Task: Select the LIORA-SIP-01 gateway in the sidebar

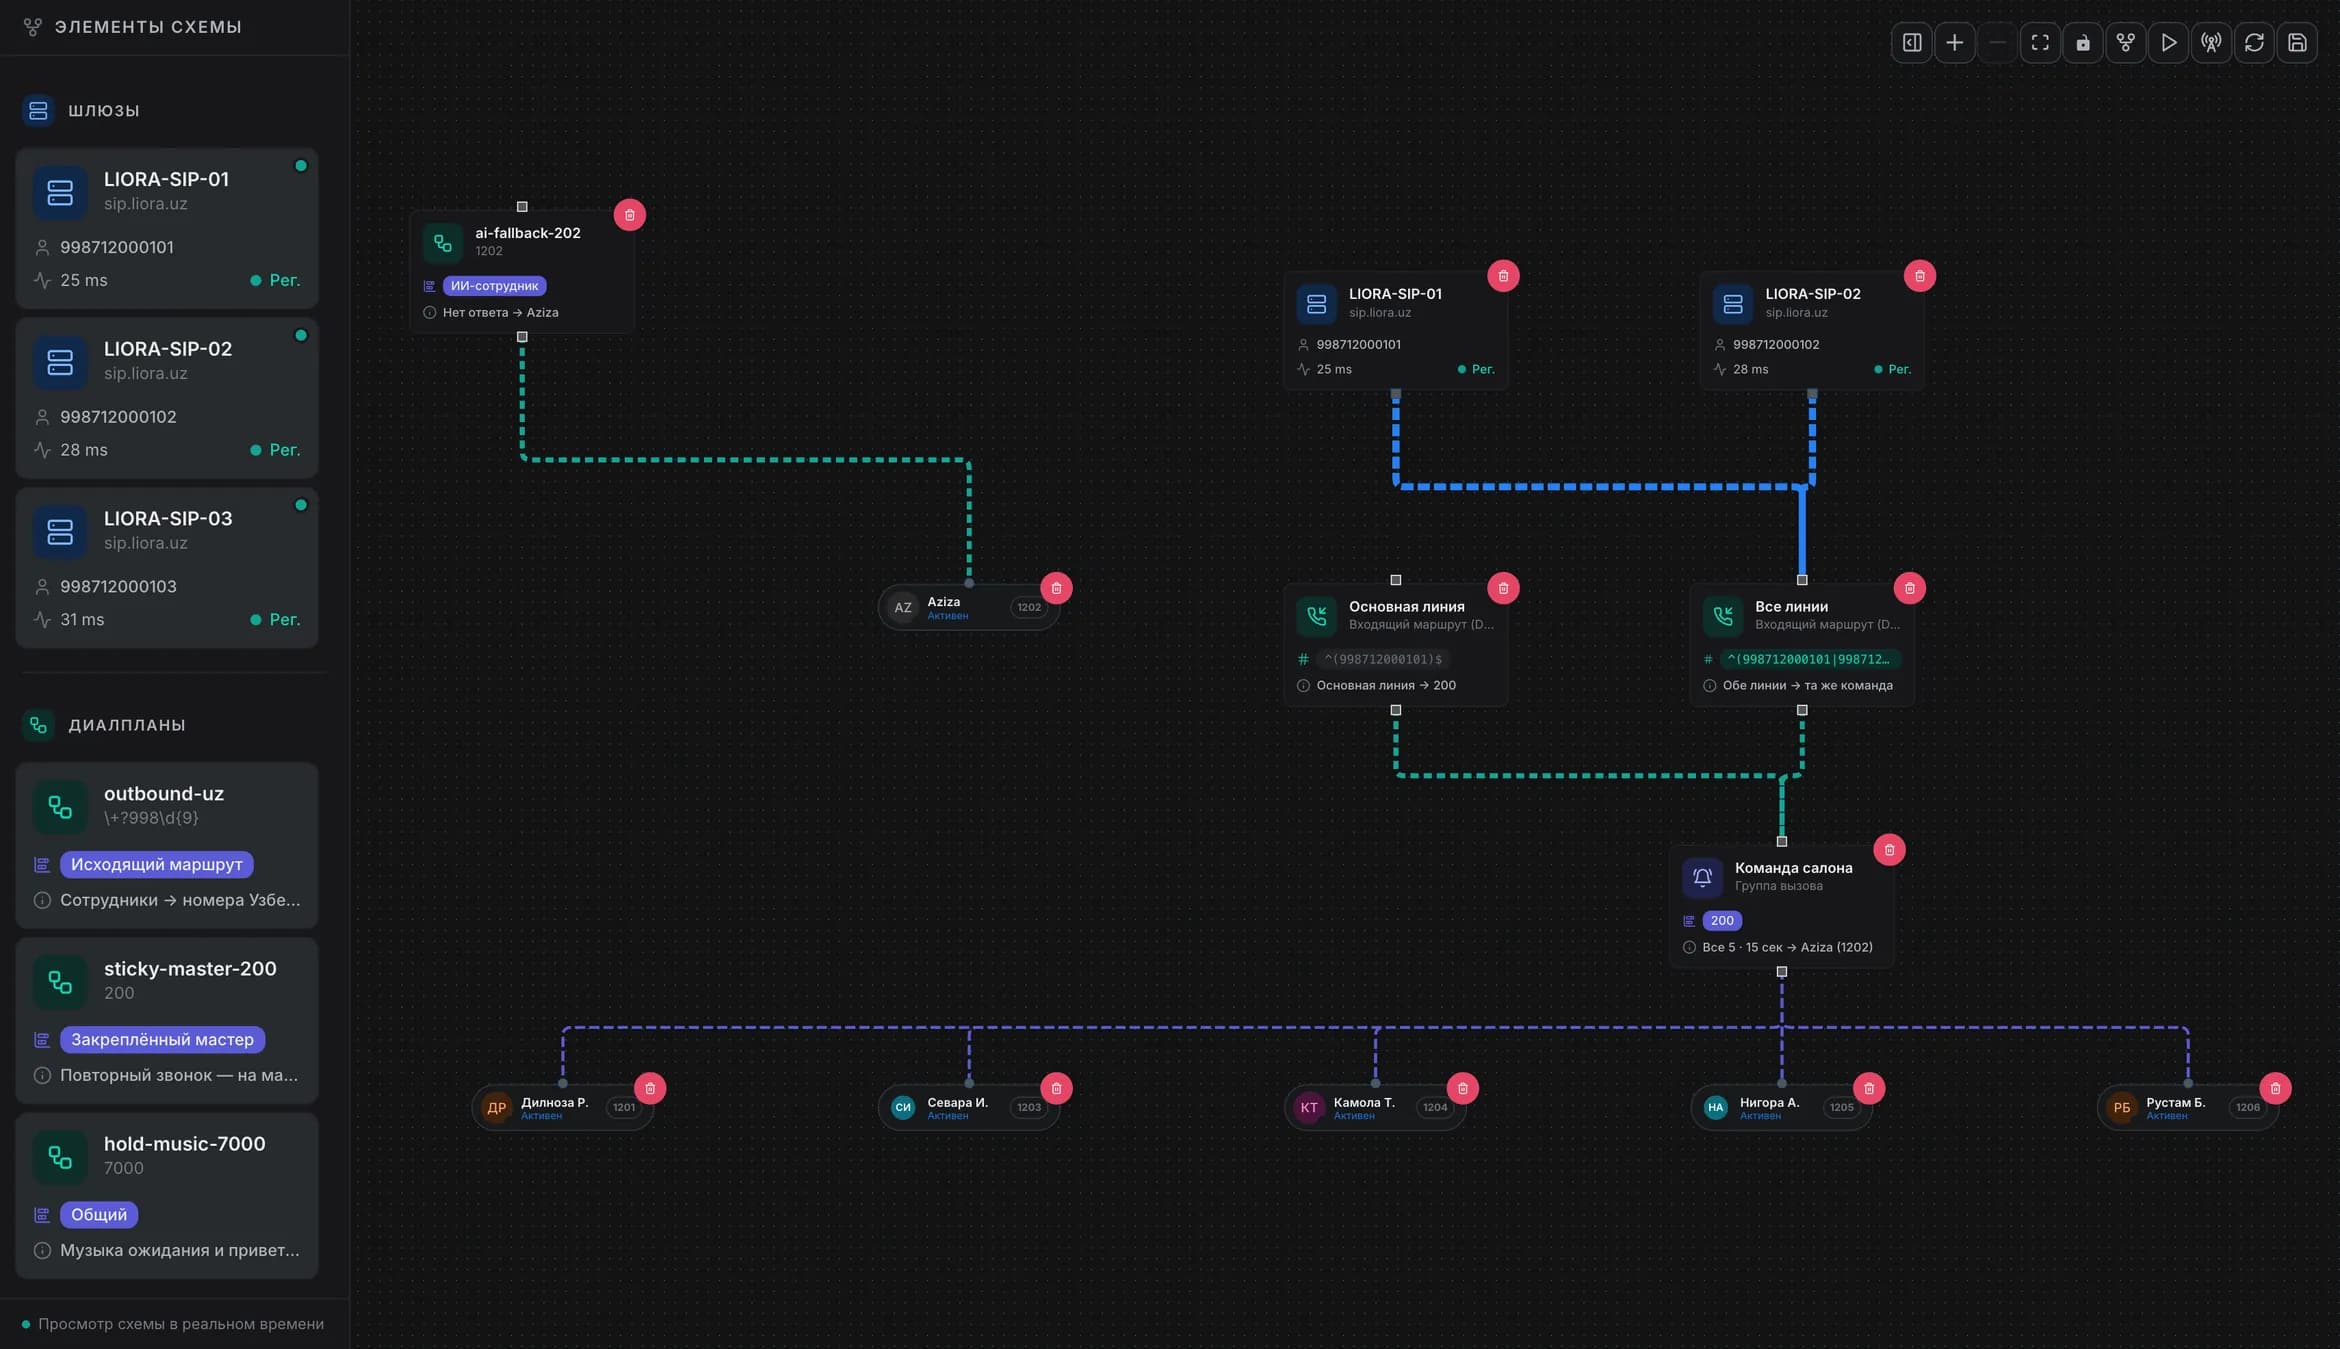Action: [x=167, y=228]
